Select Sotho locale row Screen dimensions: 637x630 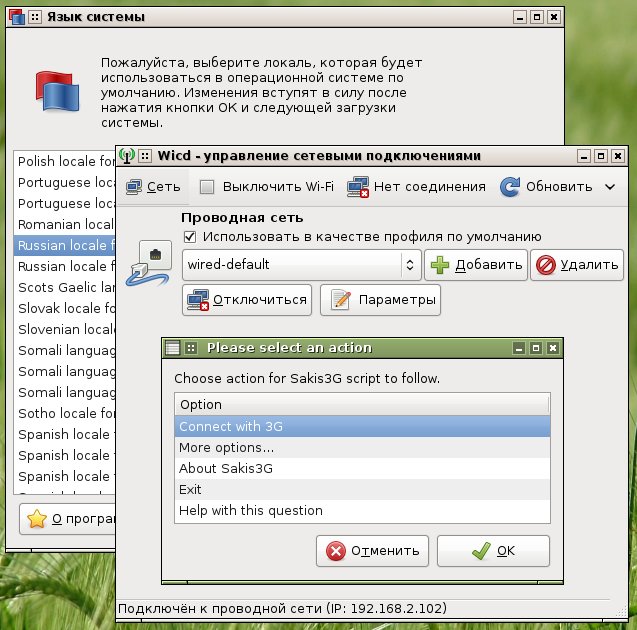(x=65, y=414)
